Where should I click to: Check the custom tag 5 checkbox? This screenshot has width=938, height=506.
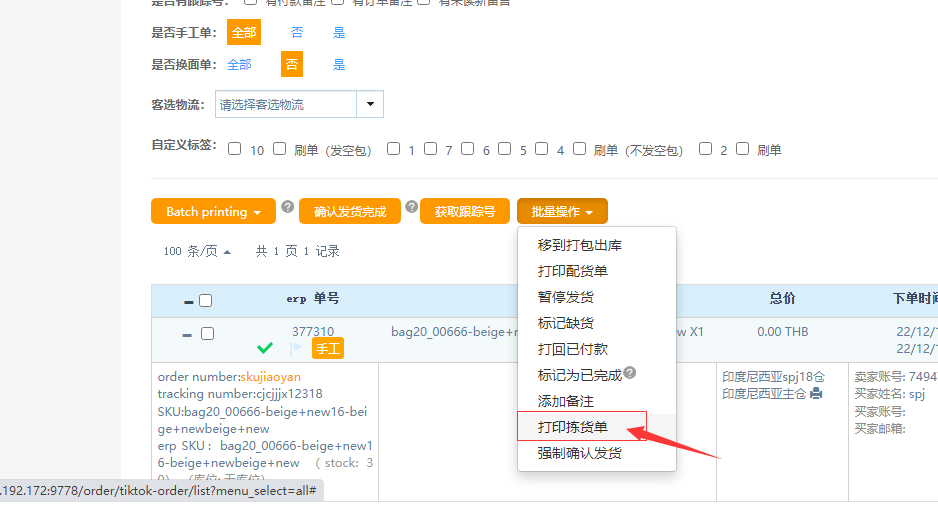(x=504, y=149)
